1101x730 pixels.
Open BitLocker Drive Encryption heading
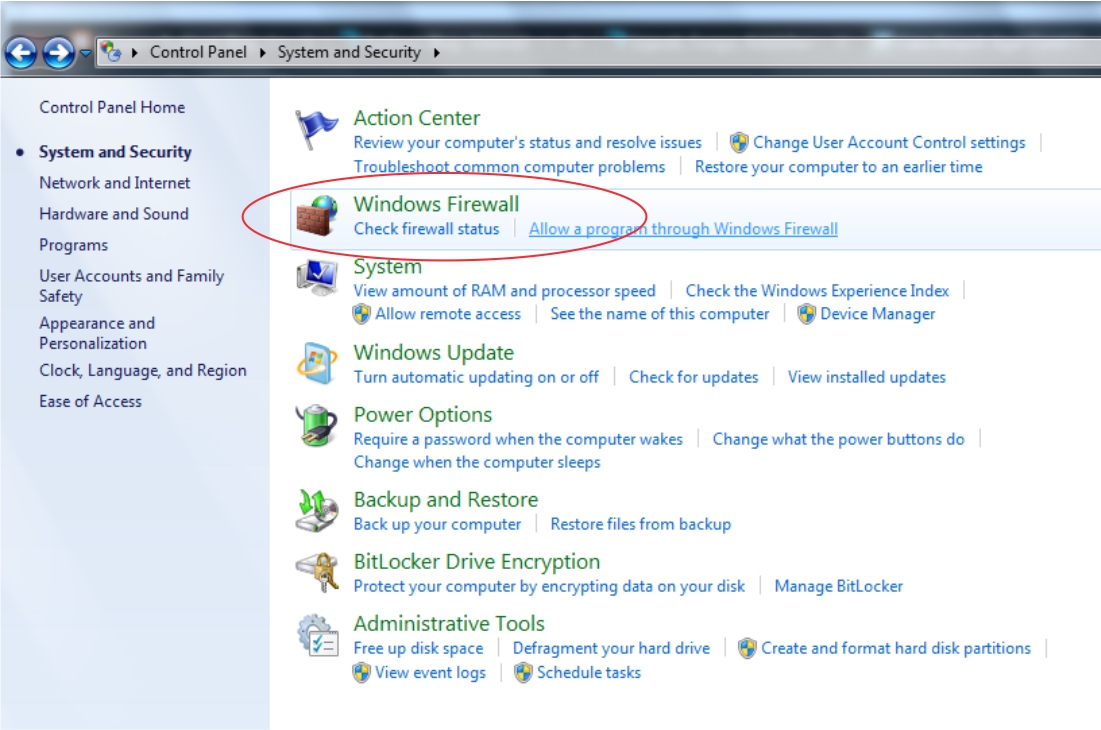(477, 562)
